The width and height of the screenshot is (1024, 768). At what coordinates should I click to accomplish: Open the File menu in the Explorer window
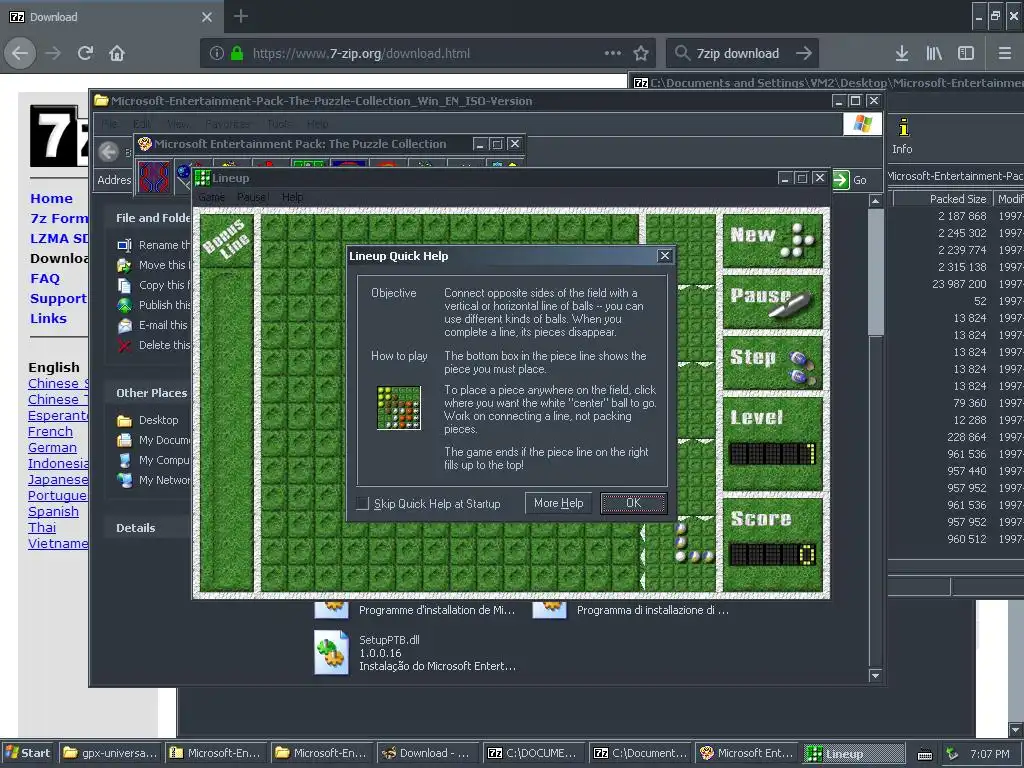click(x=109, y=124)
